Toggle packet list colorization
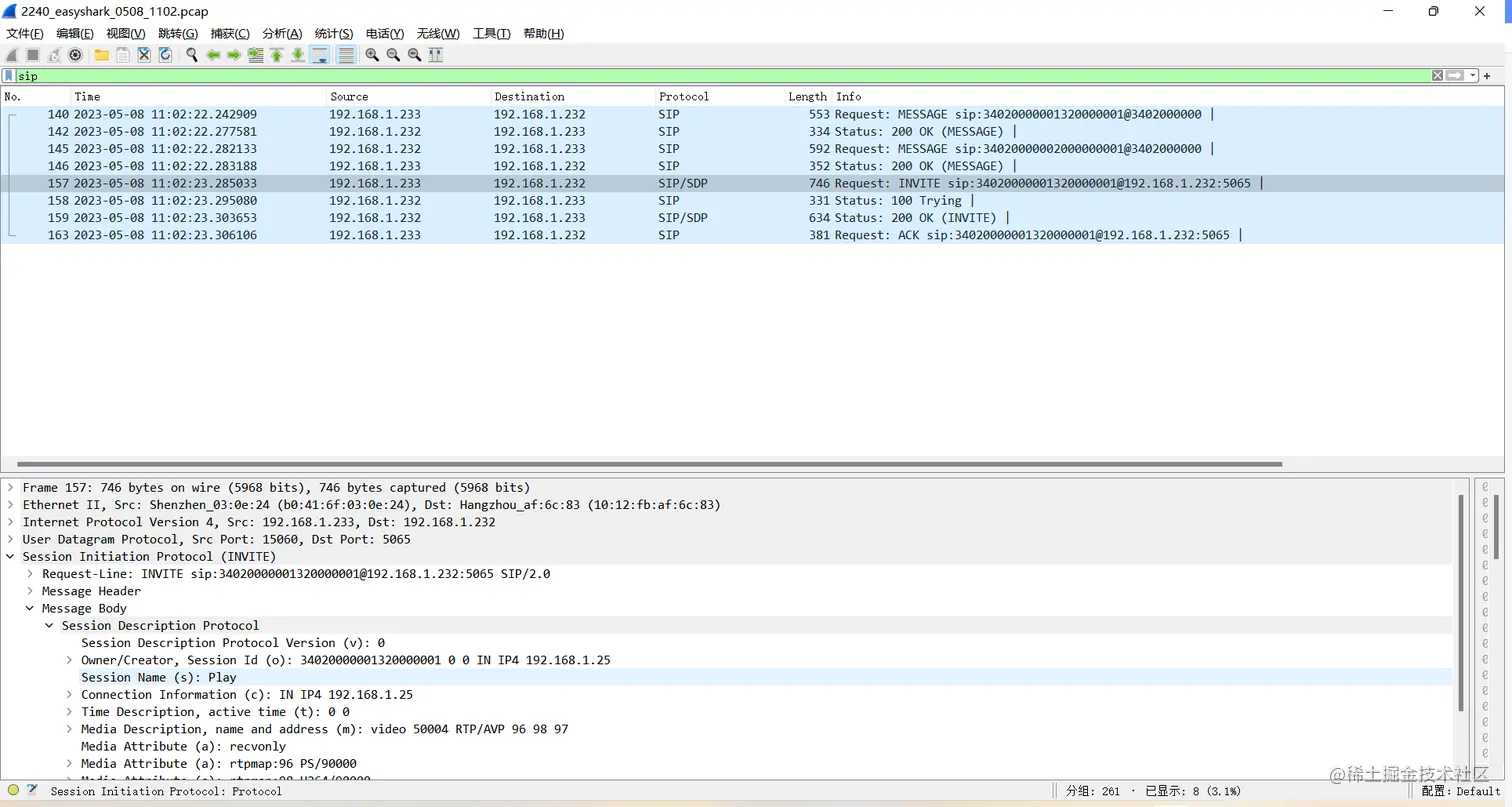 (x=346, y=55)
